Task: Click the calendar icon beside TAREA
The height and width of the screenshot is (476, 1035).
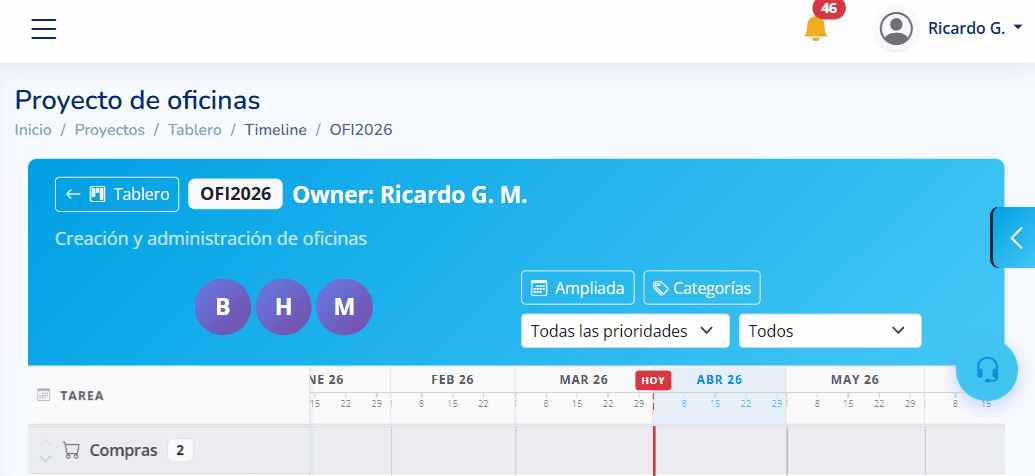Action: (44, 395)
